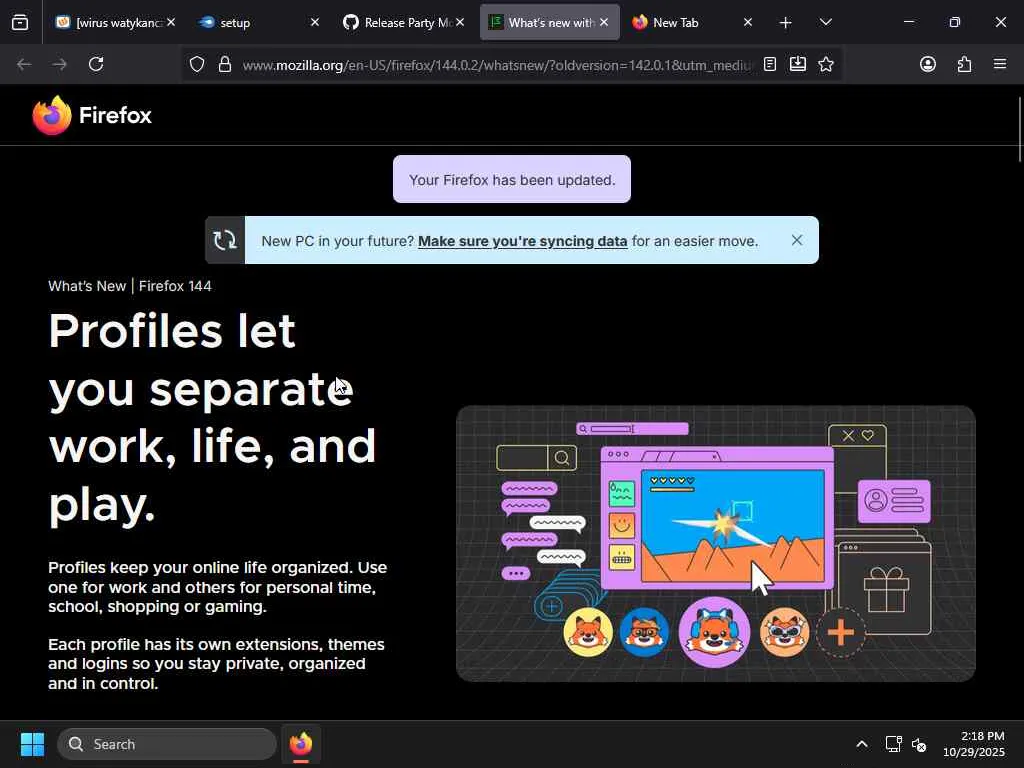Click the orange plus add profile icon

pyautogui.click(x=840, y=632)
